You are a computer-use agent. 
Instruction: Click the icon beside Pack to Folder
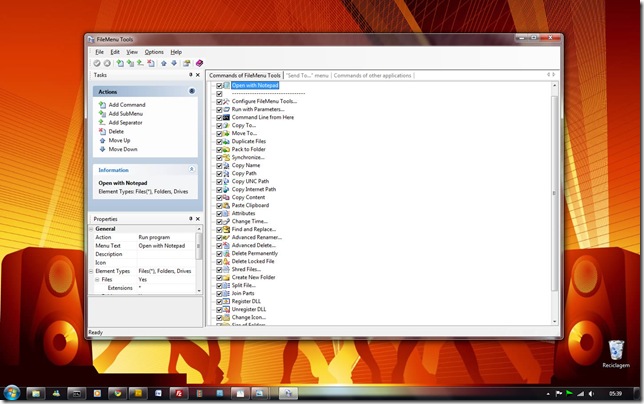tap(226, 149)
